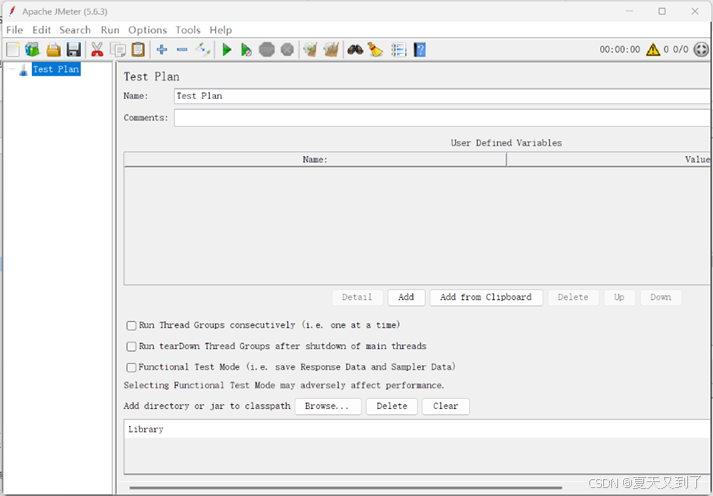
Task: Click the Open file folder icon
Action: [54, 50]
